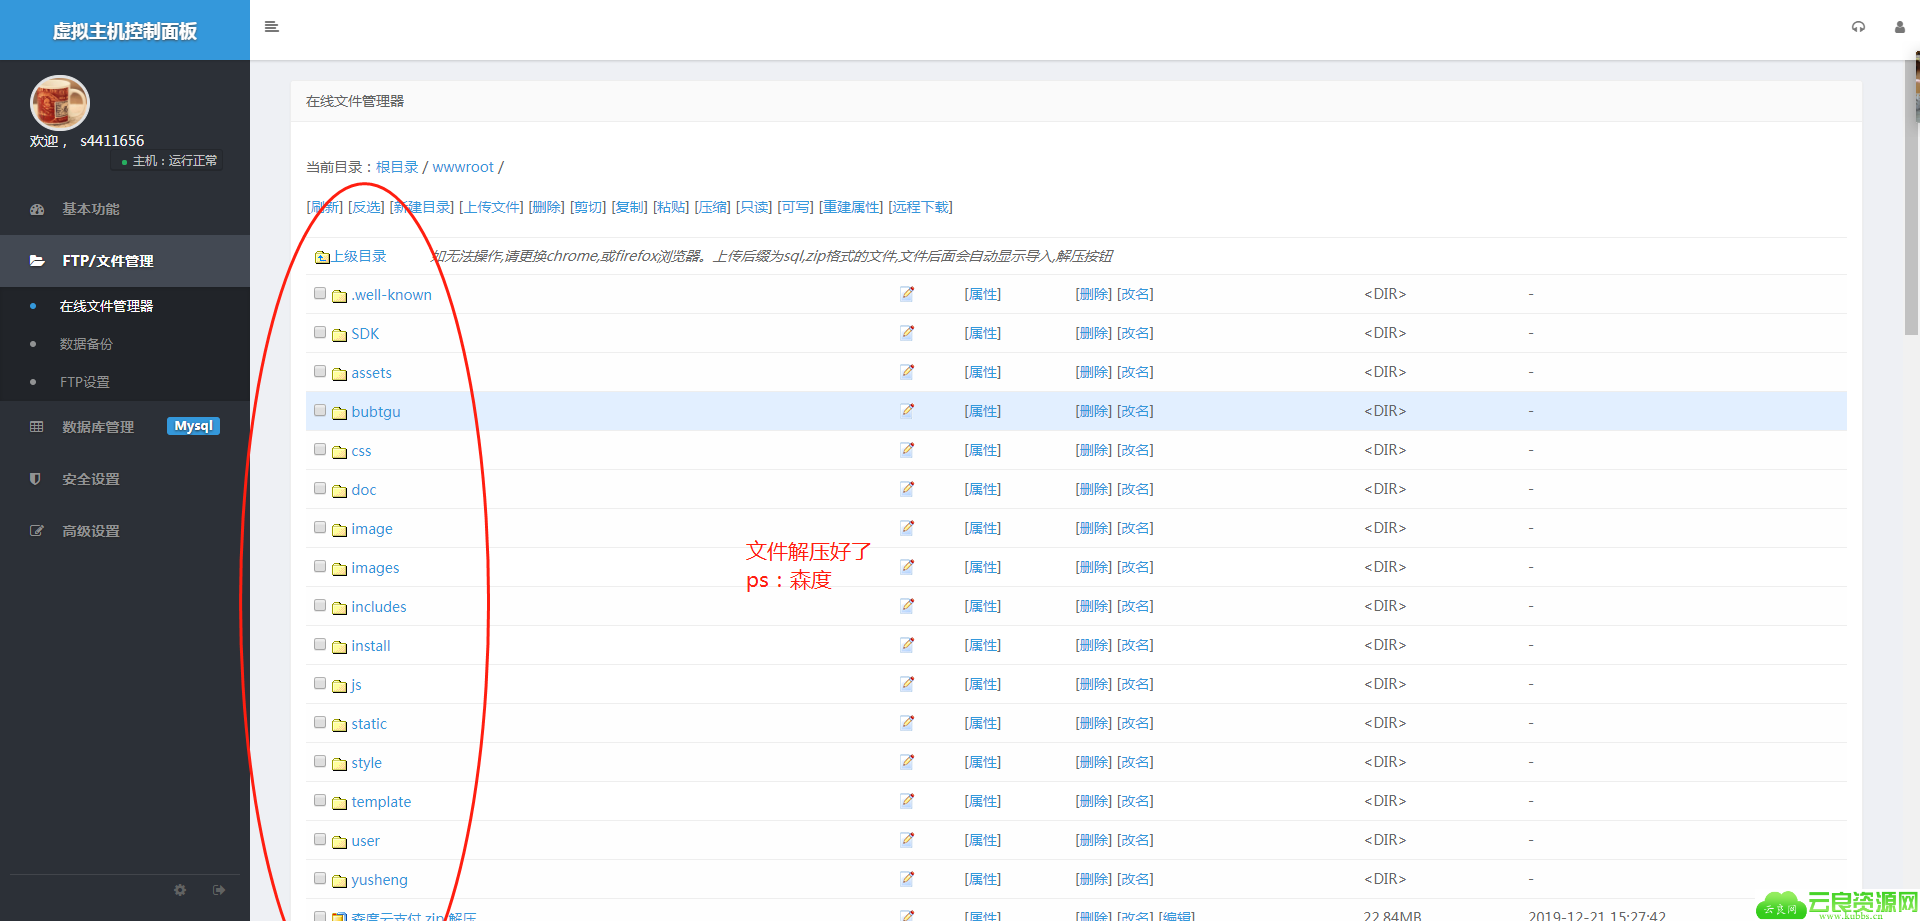Open the user account icon in header
This screenshot has height=921, width=1920.
pos(1899,27)
